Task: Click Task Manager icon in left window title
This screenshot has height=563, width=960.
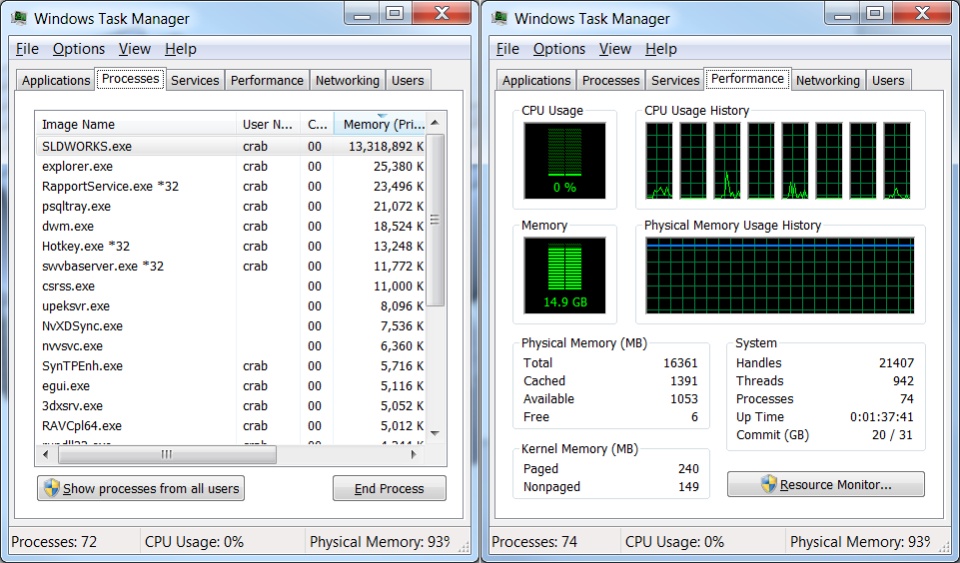Action: coord(19,18)
